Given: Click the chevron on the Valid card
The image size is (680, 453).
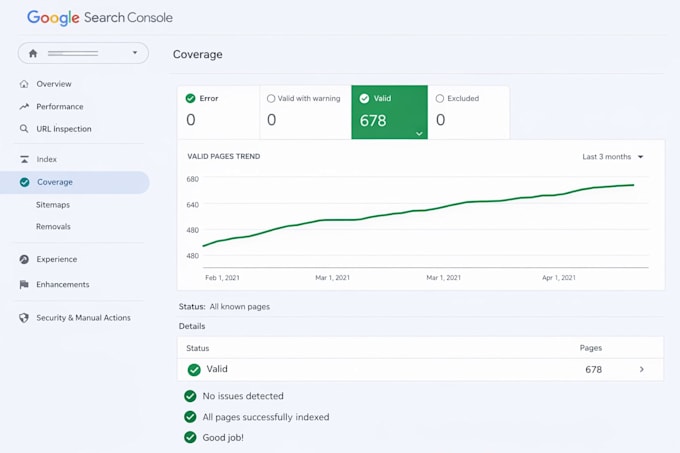Looking at the screenshot, I should click(419, 134).
